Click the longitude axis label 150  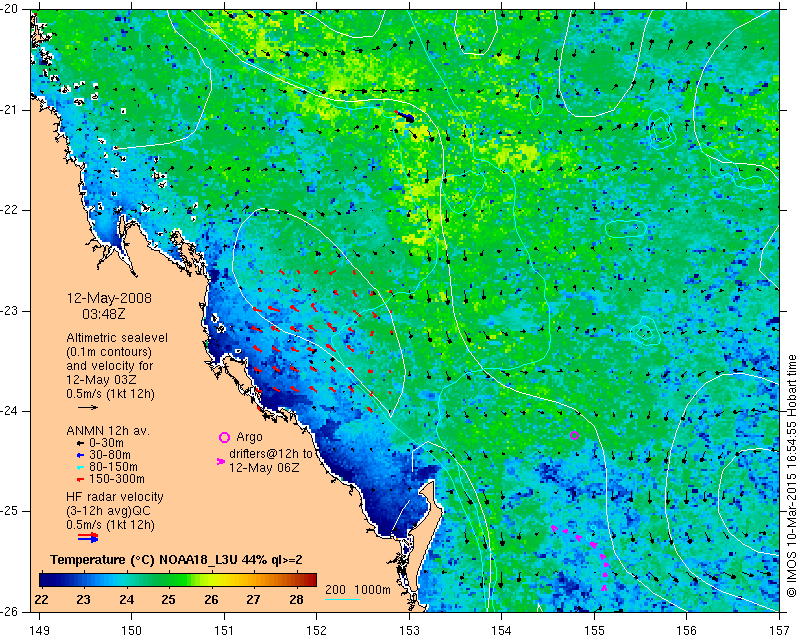pyautogui.click(x=131, y=631)
